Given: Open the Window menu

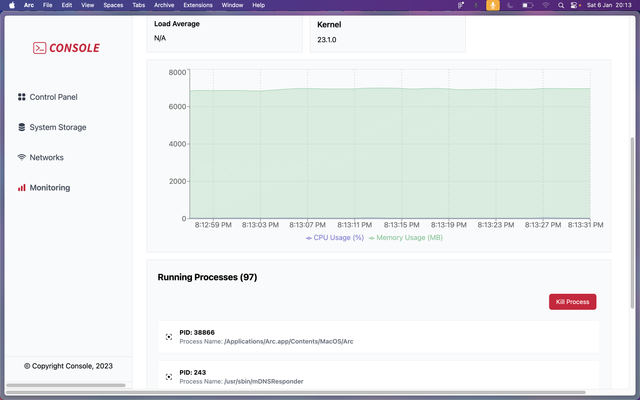Looking at the screenshot, I should point(232,5).
